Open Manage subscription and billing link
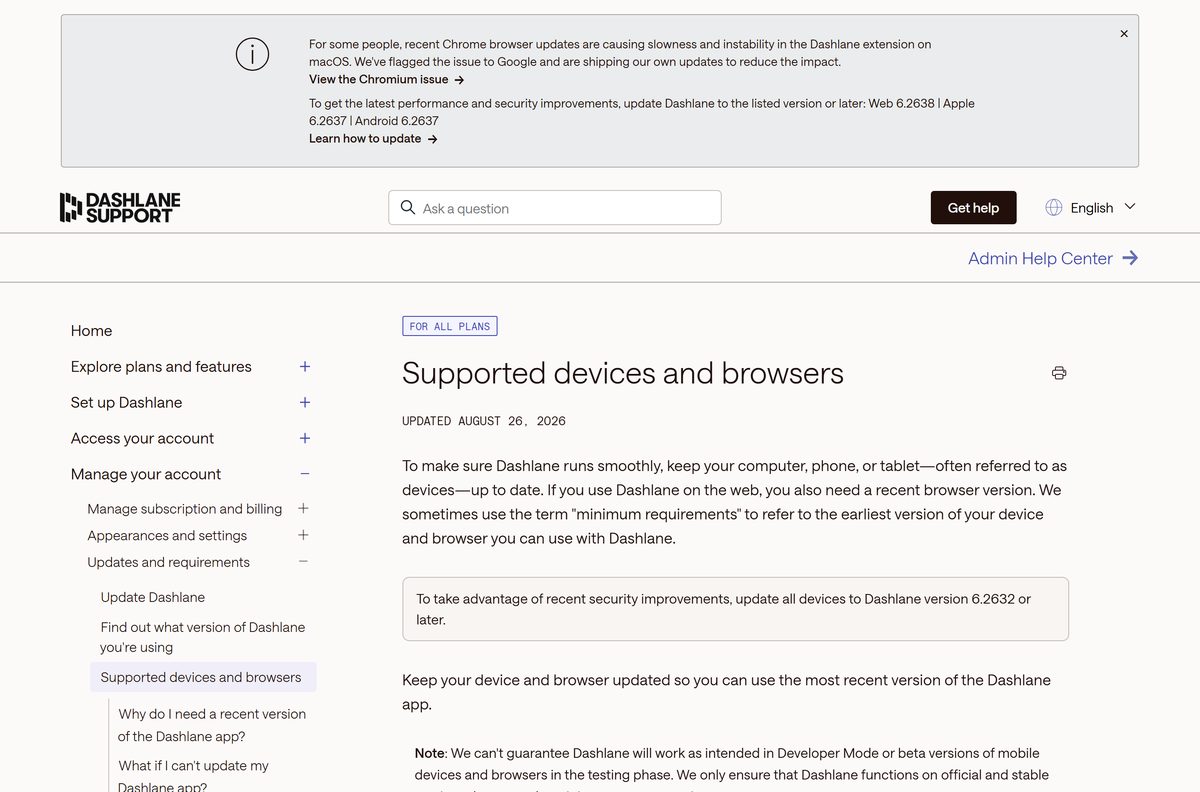1200x792 pixels. pos(185,509)
